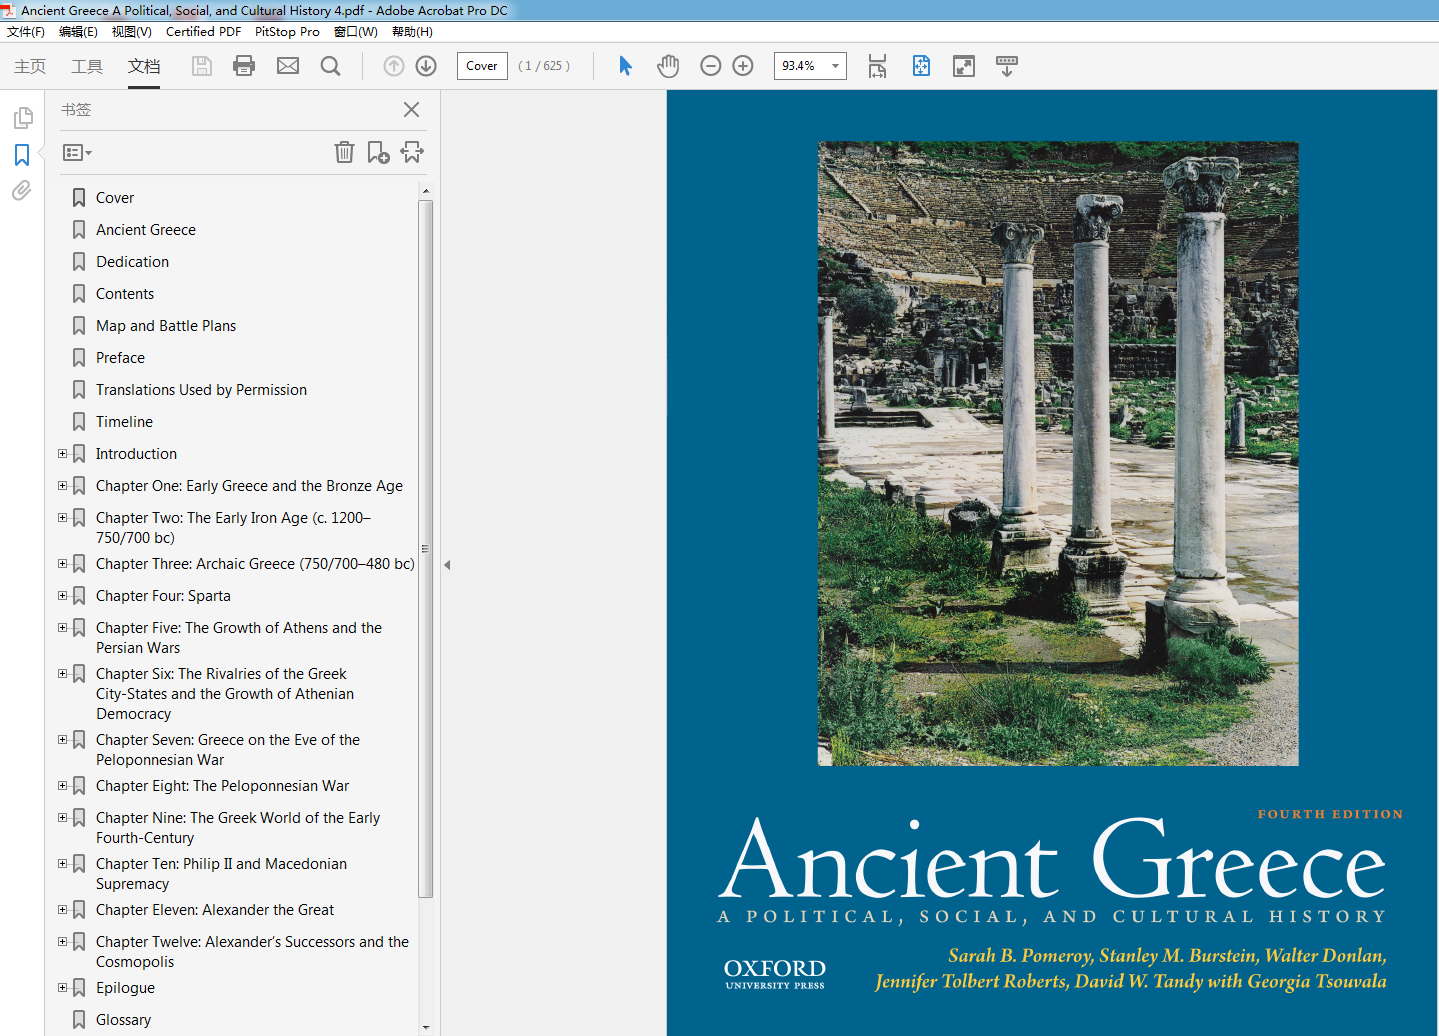Open Page Thumbnails panel icon
The width and height of the screenshot is (1439, 1036).
click(x=22, y=118)
